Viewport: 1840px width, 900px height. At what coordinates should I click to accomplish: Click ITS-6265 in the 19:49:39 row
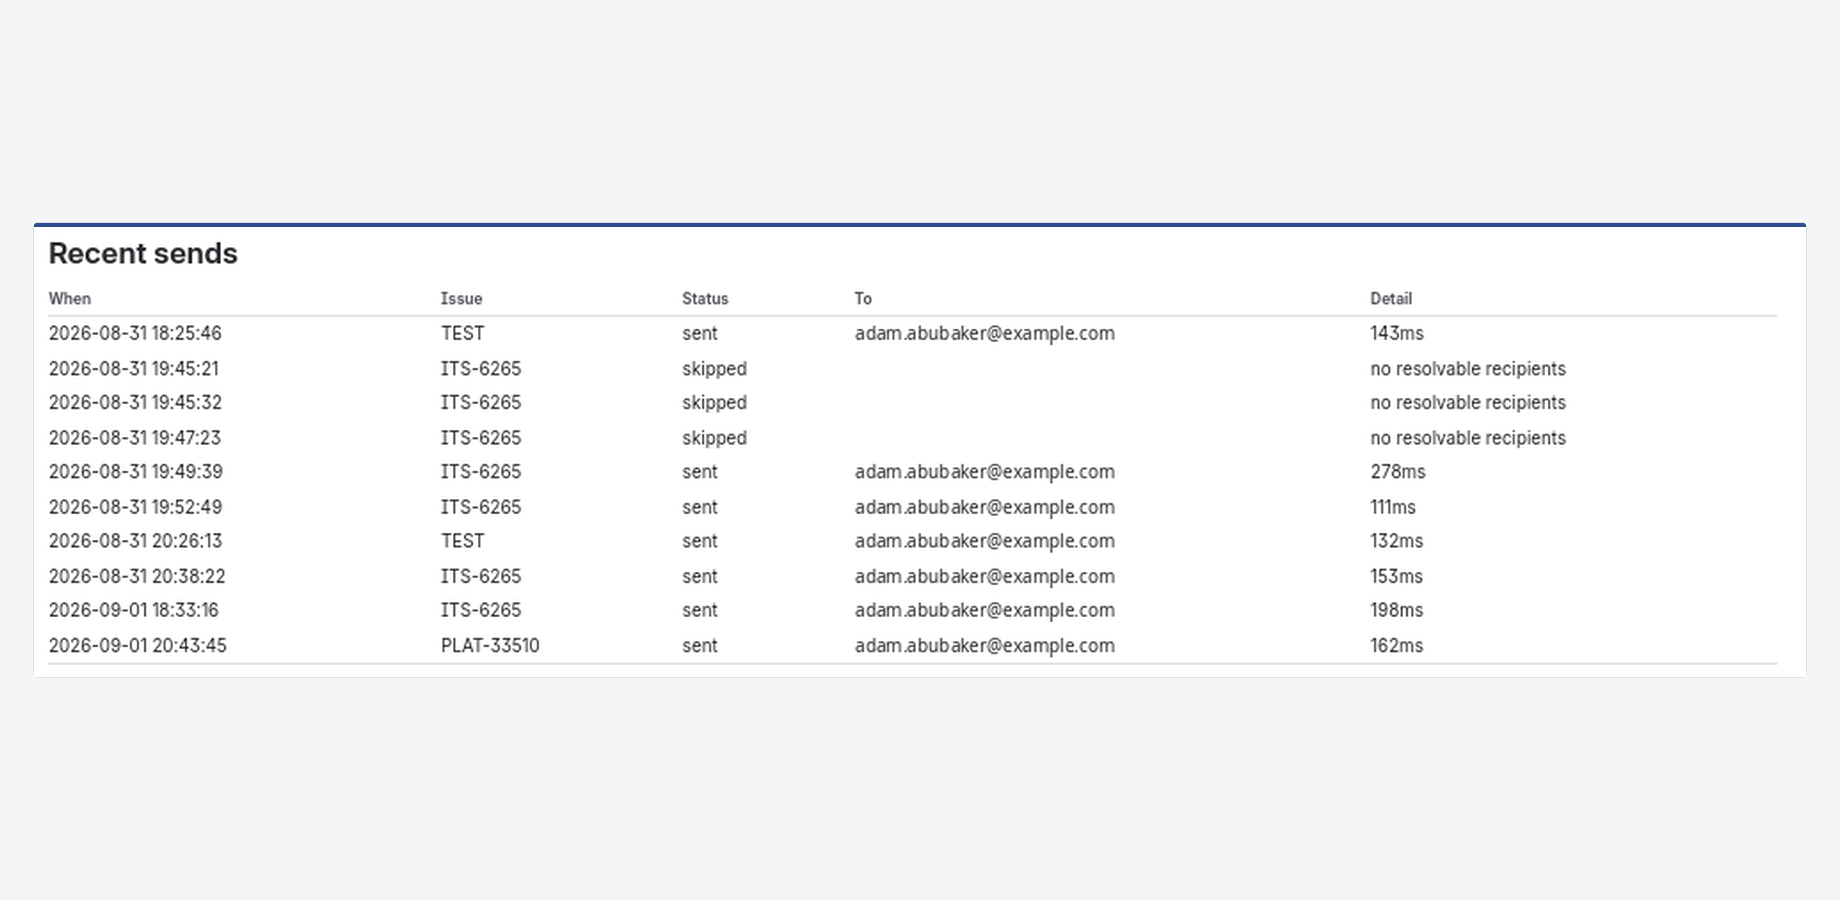point(481,472)
